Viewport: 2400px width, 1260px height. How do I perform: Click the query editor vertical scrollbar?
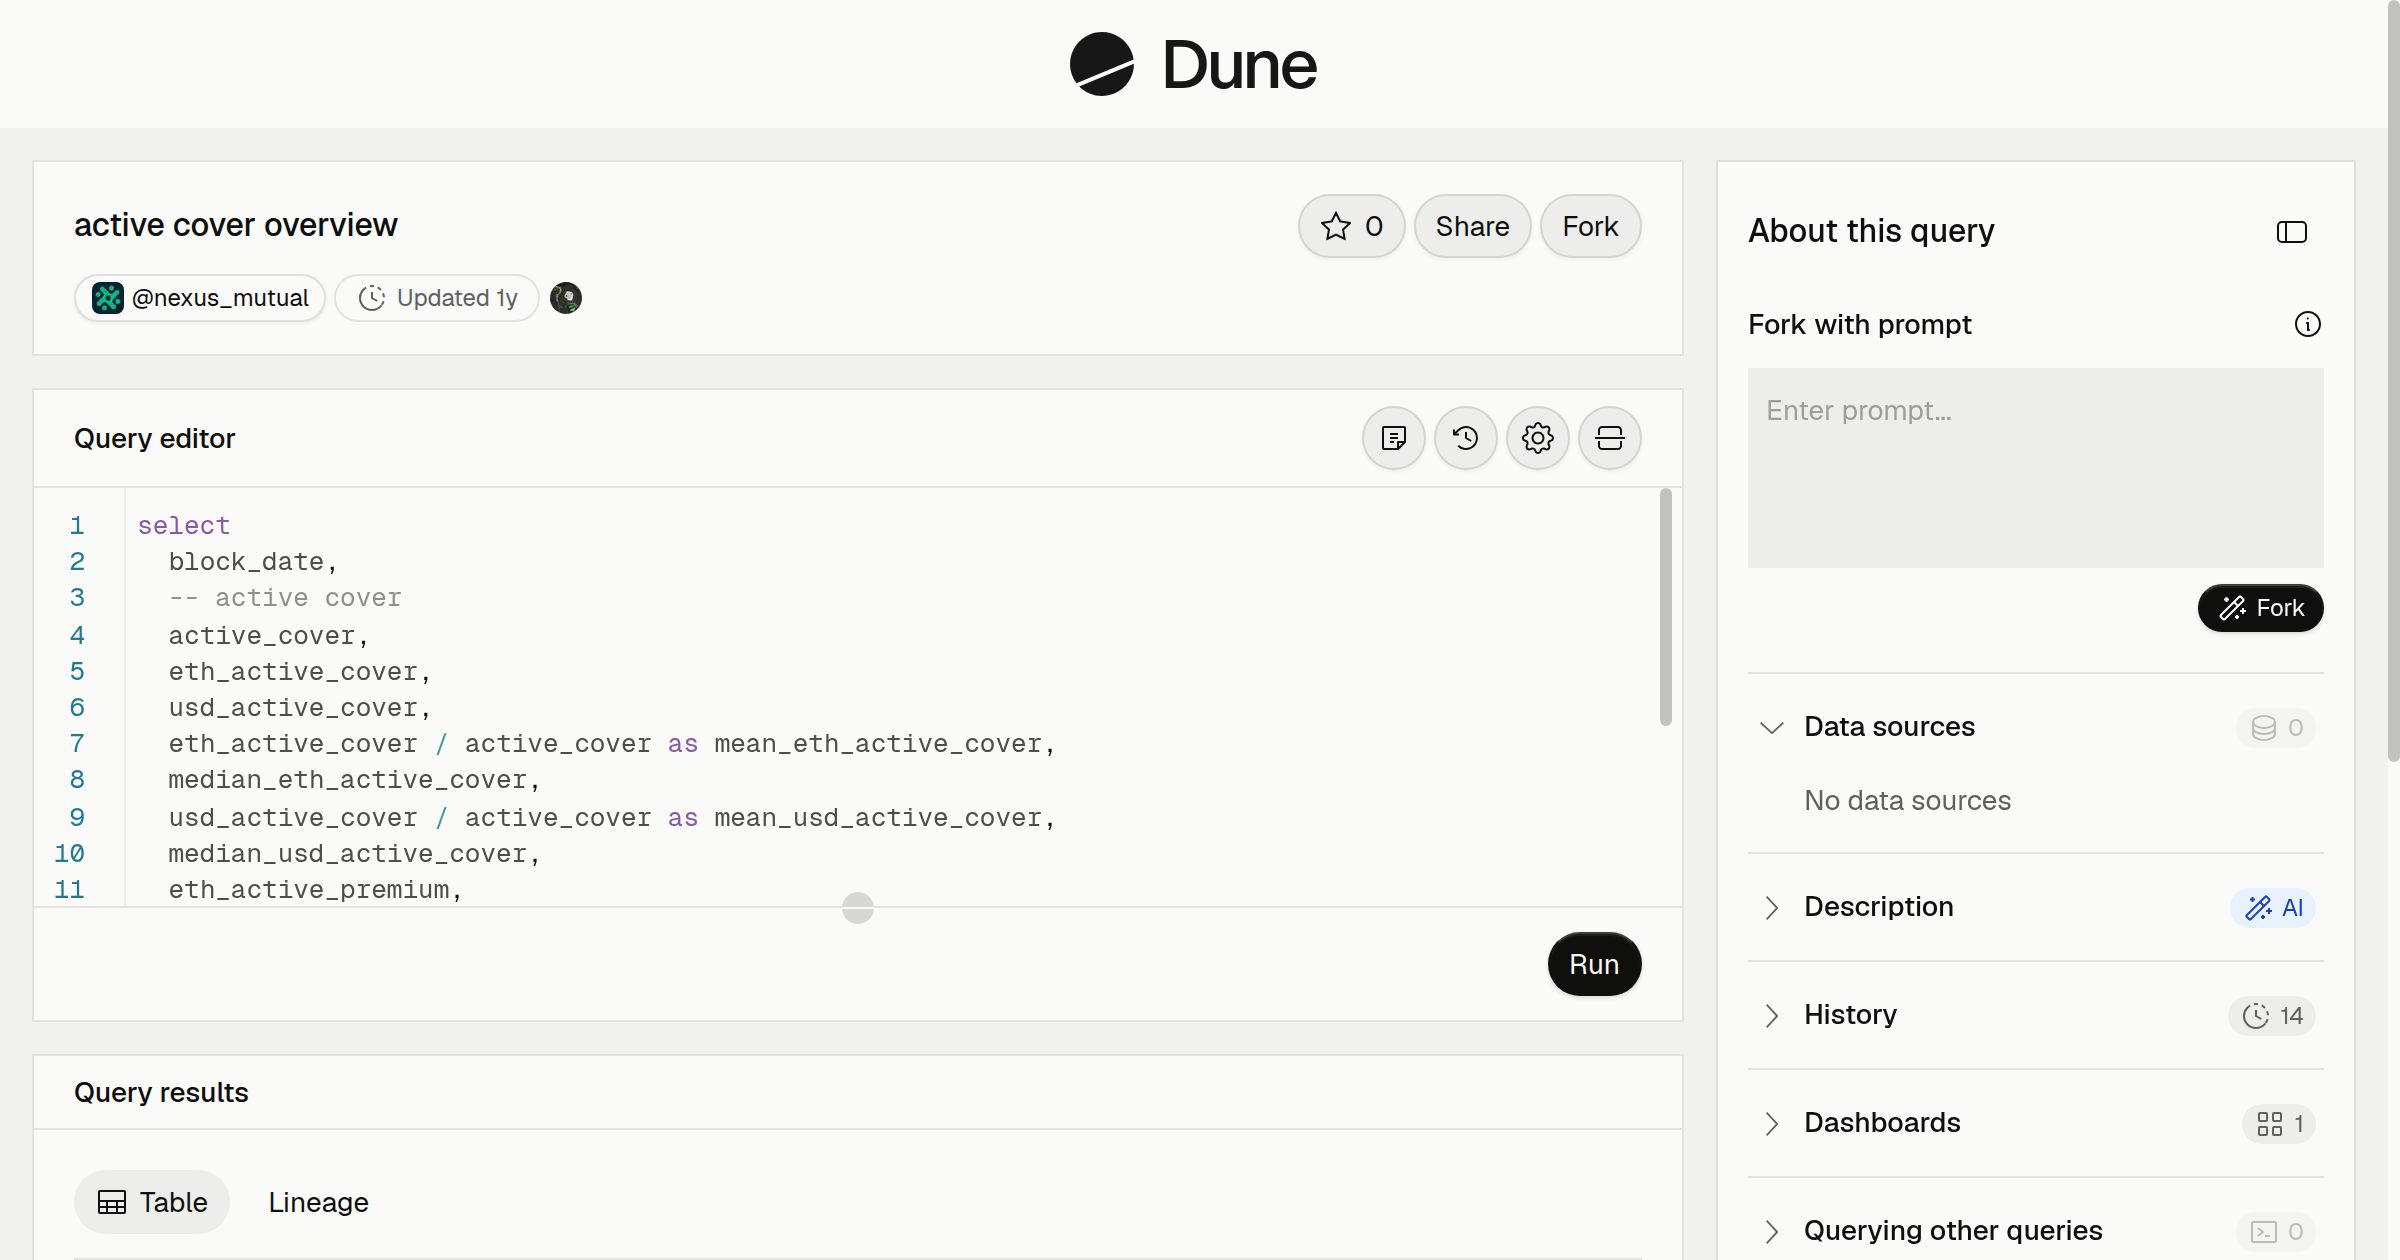[1665, 606]
